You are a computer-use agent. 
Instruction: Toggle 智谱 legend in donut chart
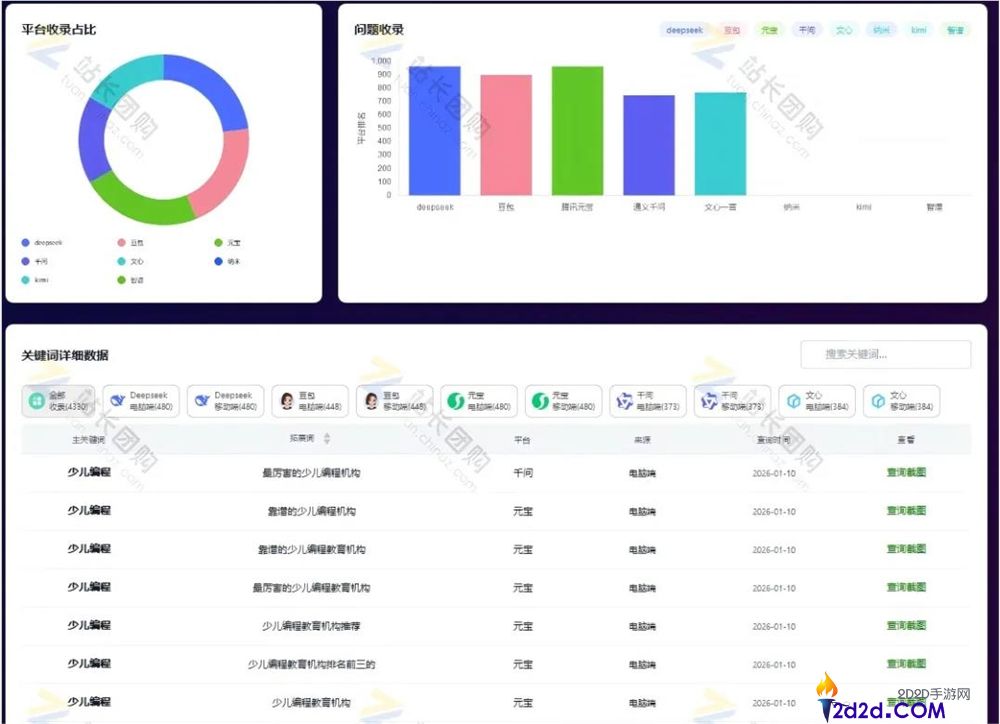point(131,279)
